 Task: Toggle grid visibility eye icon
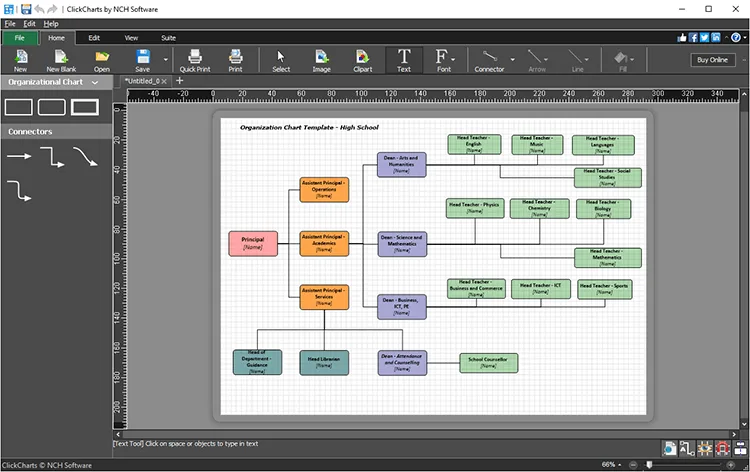[705, 449]
